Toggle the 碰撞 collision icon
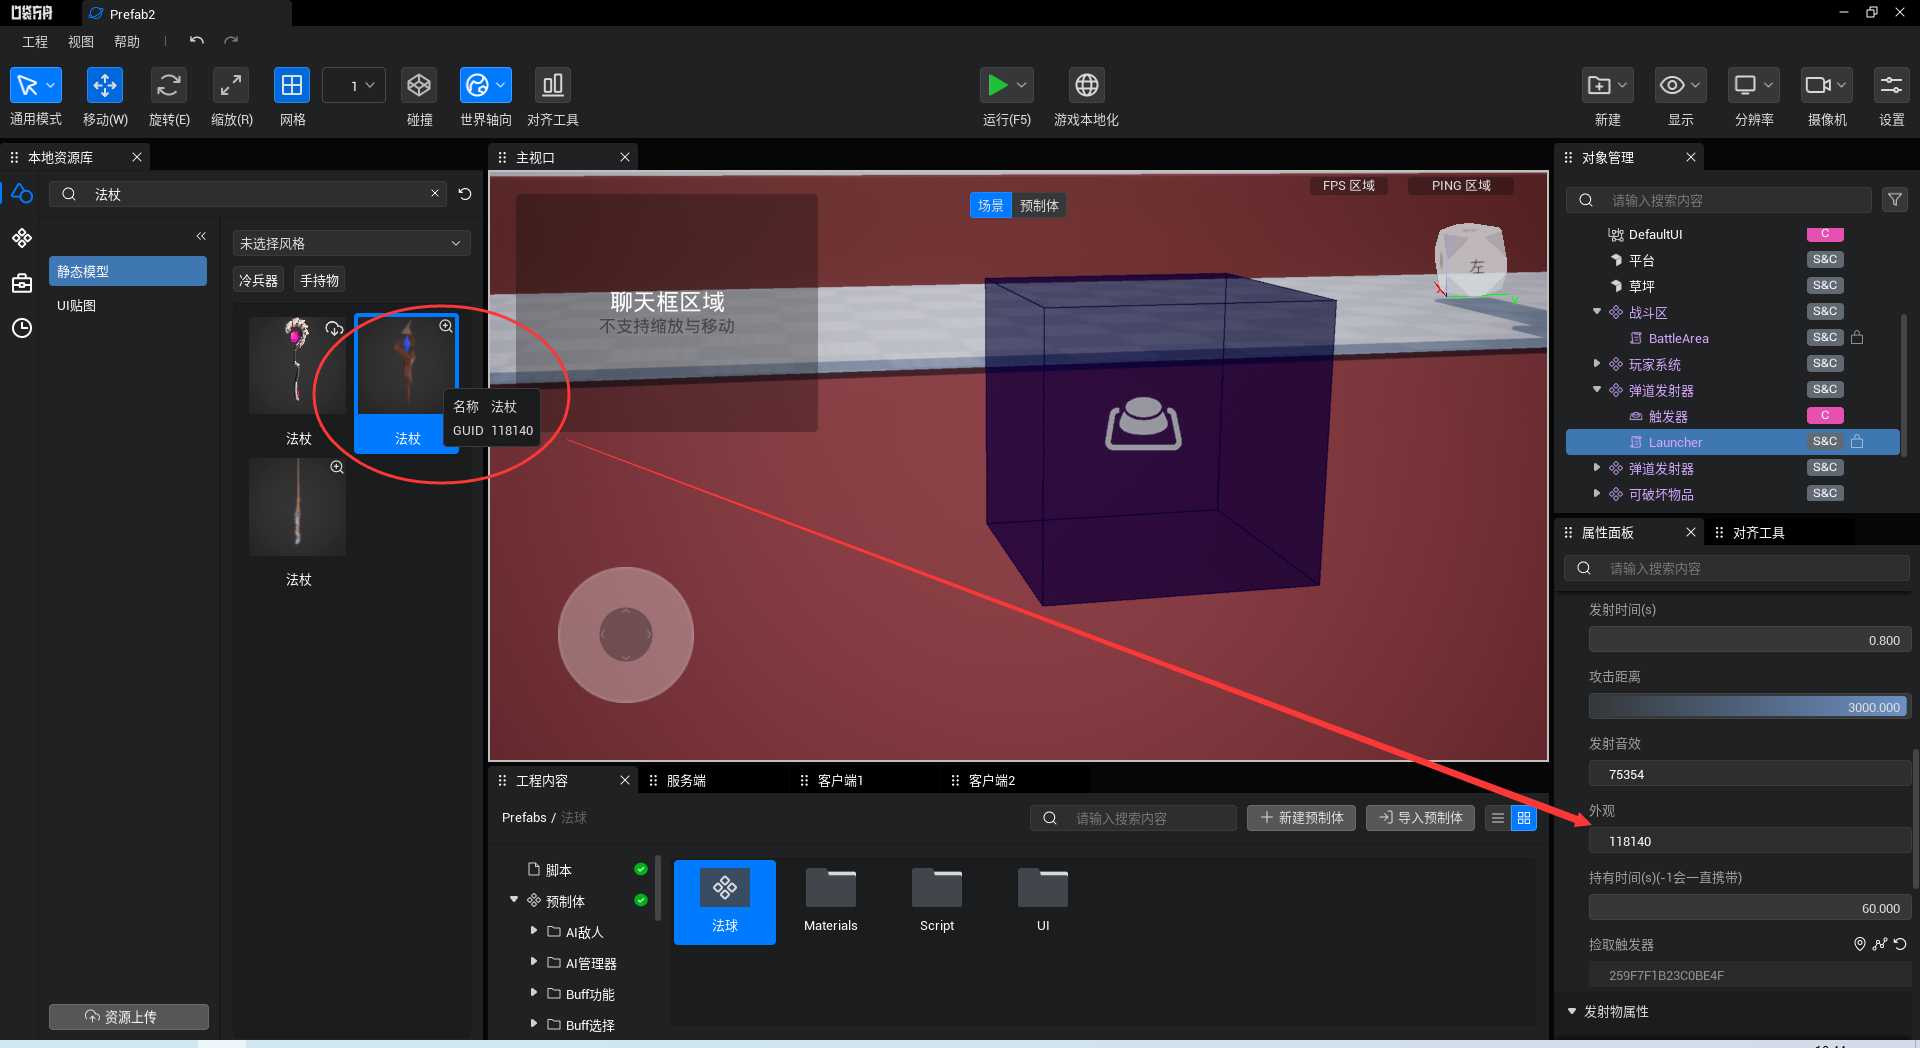Screen dimensions: 1920x1048 [x=419, y=85]
